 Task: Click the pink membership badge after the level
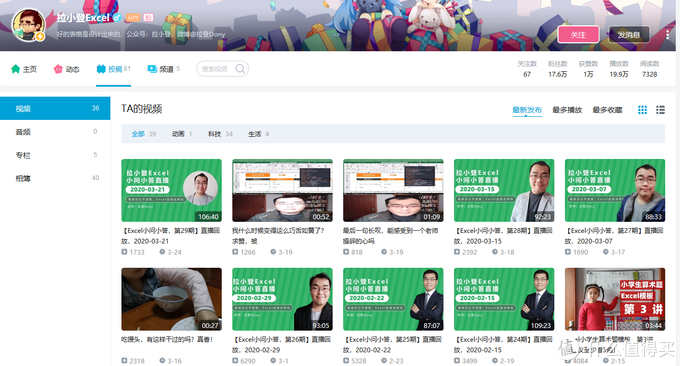coord(148,18)
